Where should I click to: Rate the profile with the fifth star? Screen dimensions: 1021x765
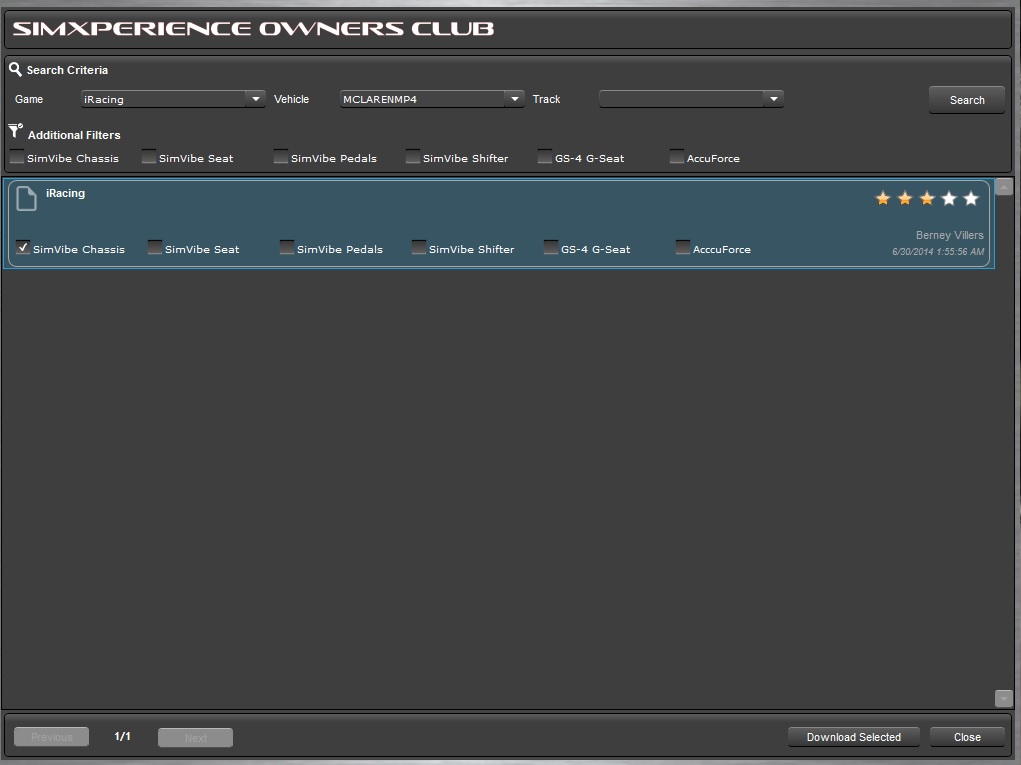(971, 199)
